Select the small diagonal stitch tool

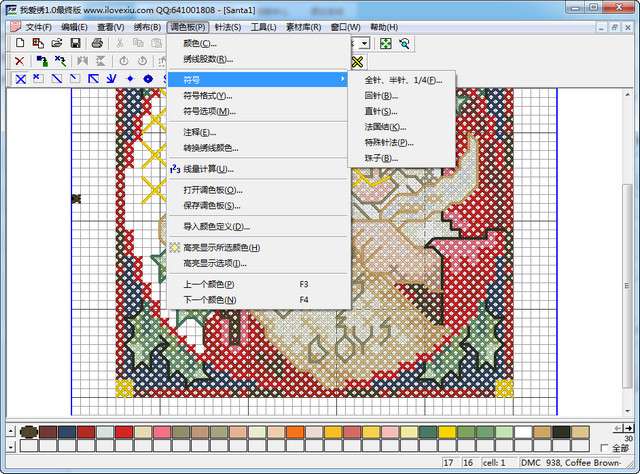(75, 79)
